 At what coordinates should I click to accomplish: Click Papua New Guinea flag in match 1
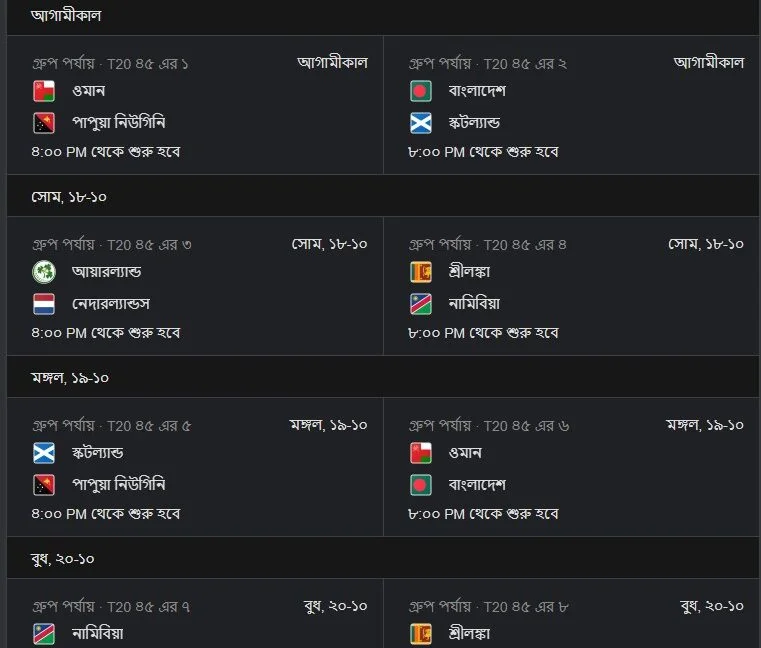tap(44, 123)
